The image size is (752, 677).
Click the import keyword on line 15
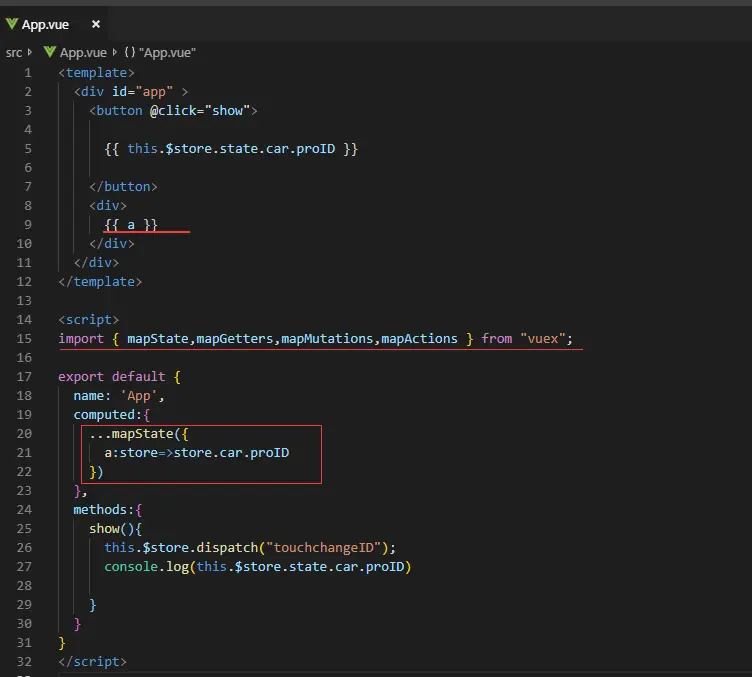[81, 338]
